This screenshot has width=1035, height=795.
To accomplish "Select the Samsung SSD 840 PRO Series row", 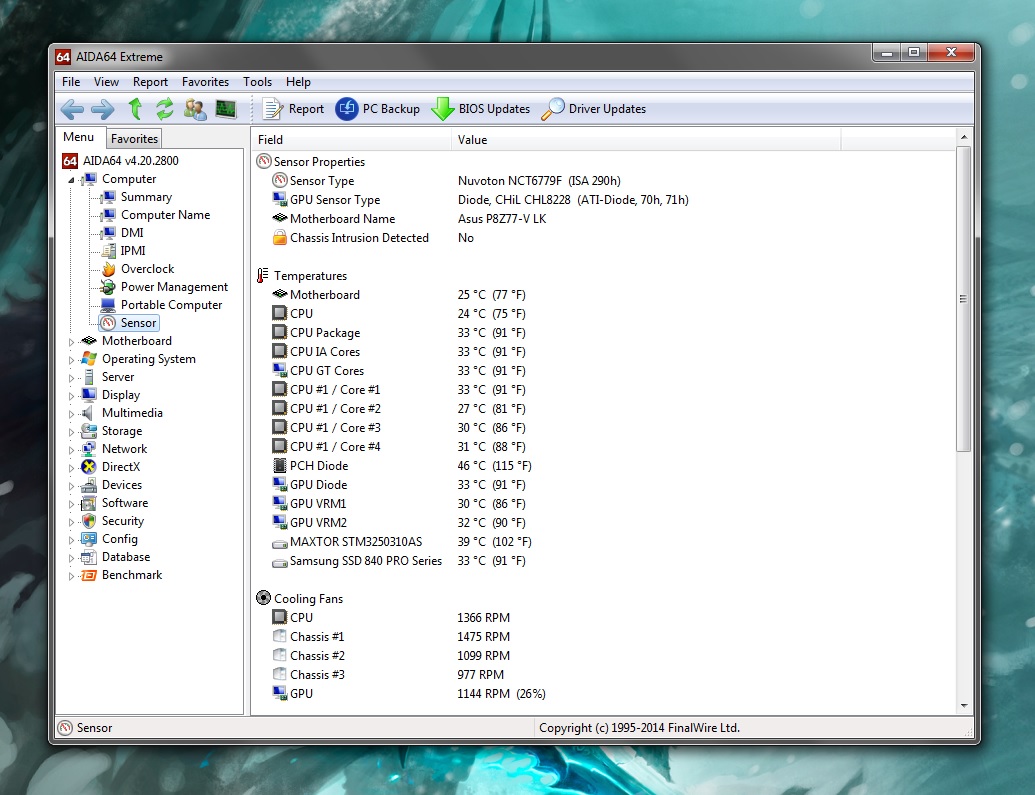I will click(x=603, y=561).
